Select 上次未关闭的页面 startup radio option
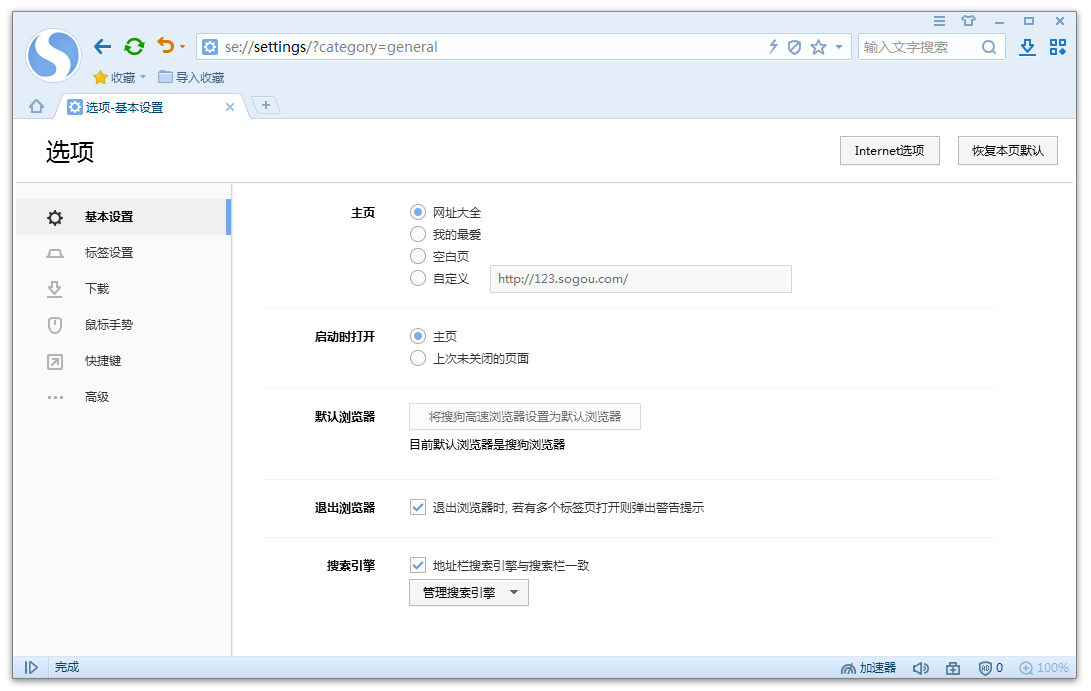Image resolution: width=1091 pixels, height=691 pixels. click(418, 358)
